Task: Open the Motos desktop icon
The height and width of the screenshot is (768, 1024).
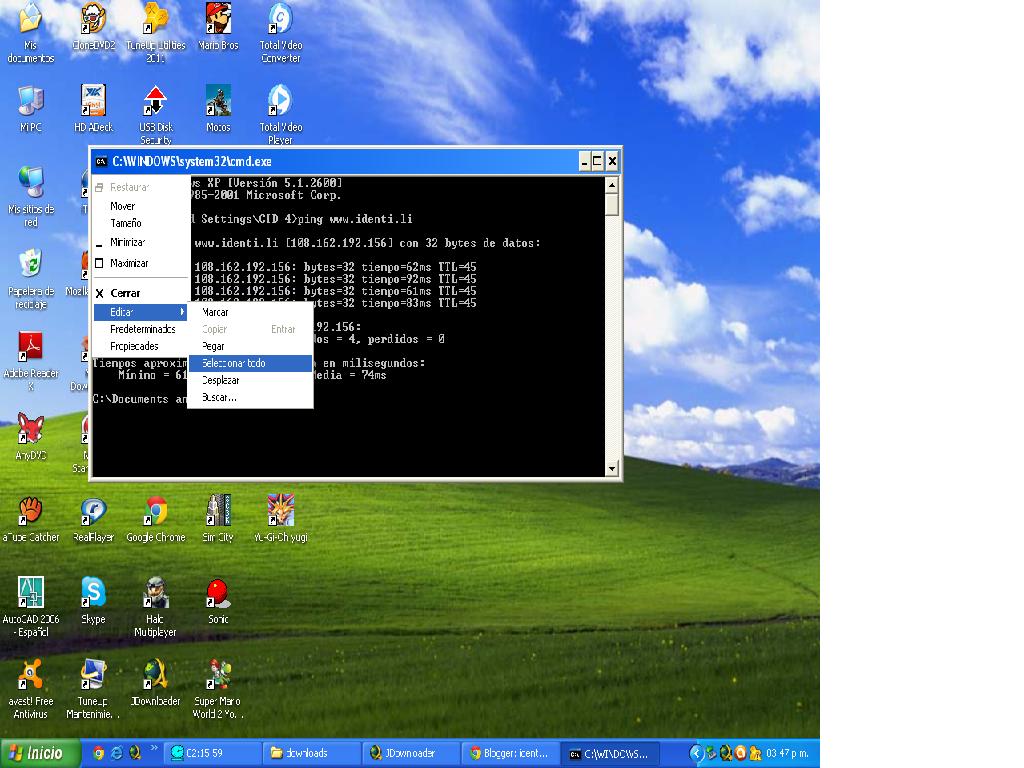Action: (x=218, y=109)
